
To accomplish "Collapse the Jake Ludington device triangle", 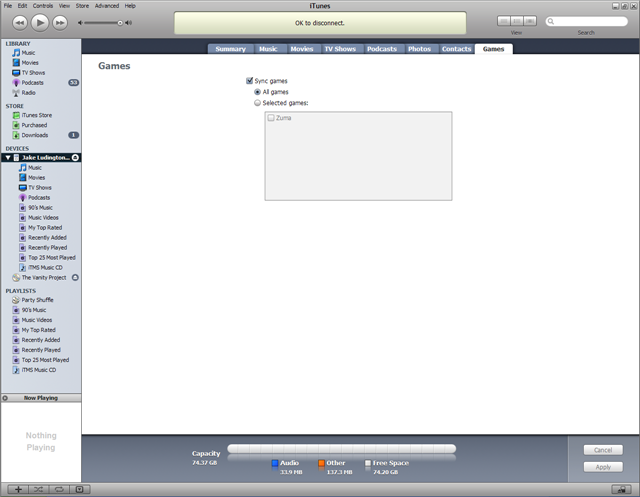I will click(x=8, y=158).
